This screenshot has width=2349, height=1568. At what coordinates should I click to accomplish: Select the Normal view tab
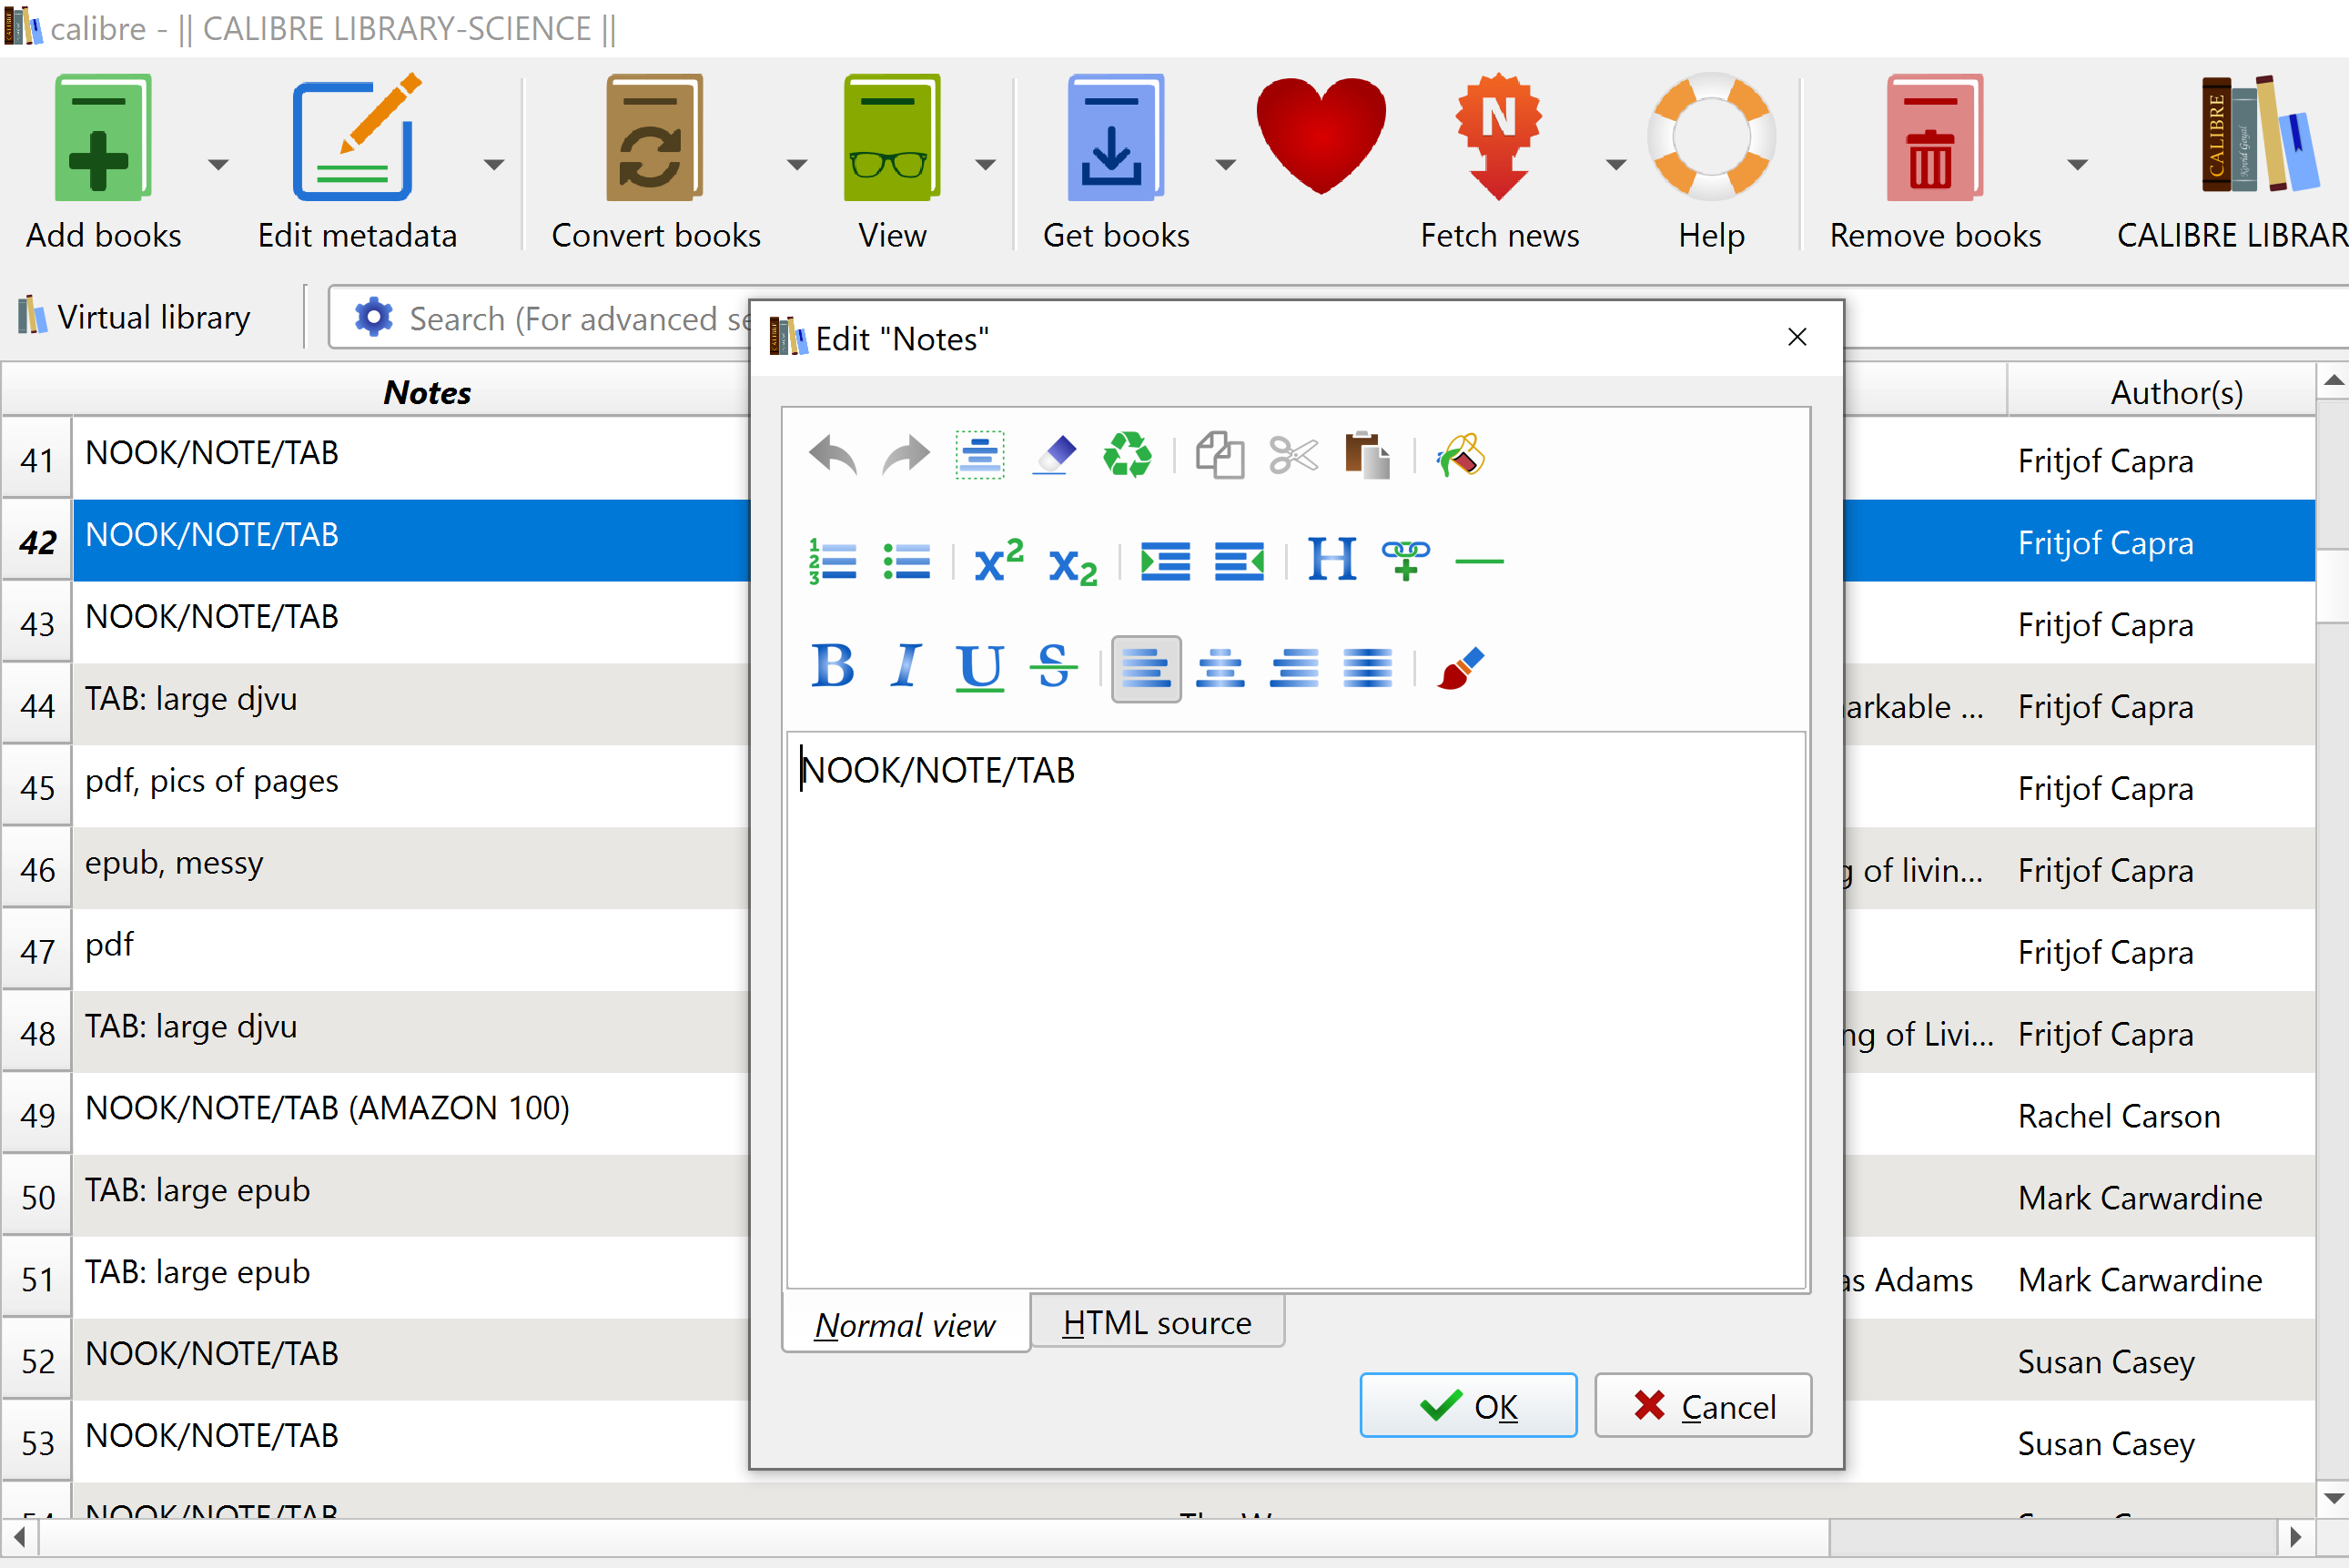click(904, 1325)
